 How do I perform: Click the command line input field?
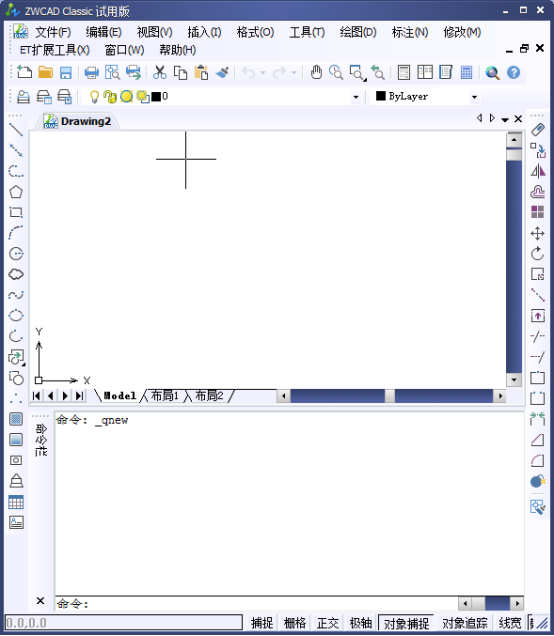tap(257, 604)
